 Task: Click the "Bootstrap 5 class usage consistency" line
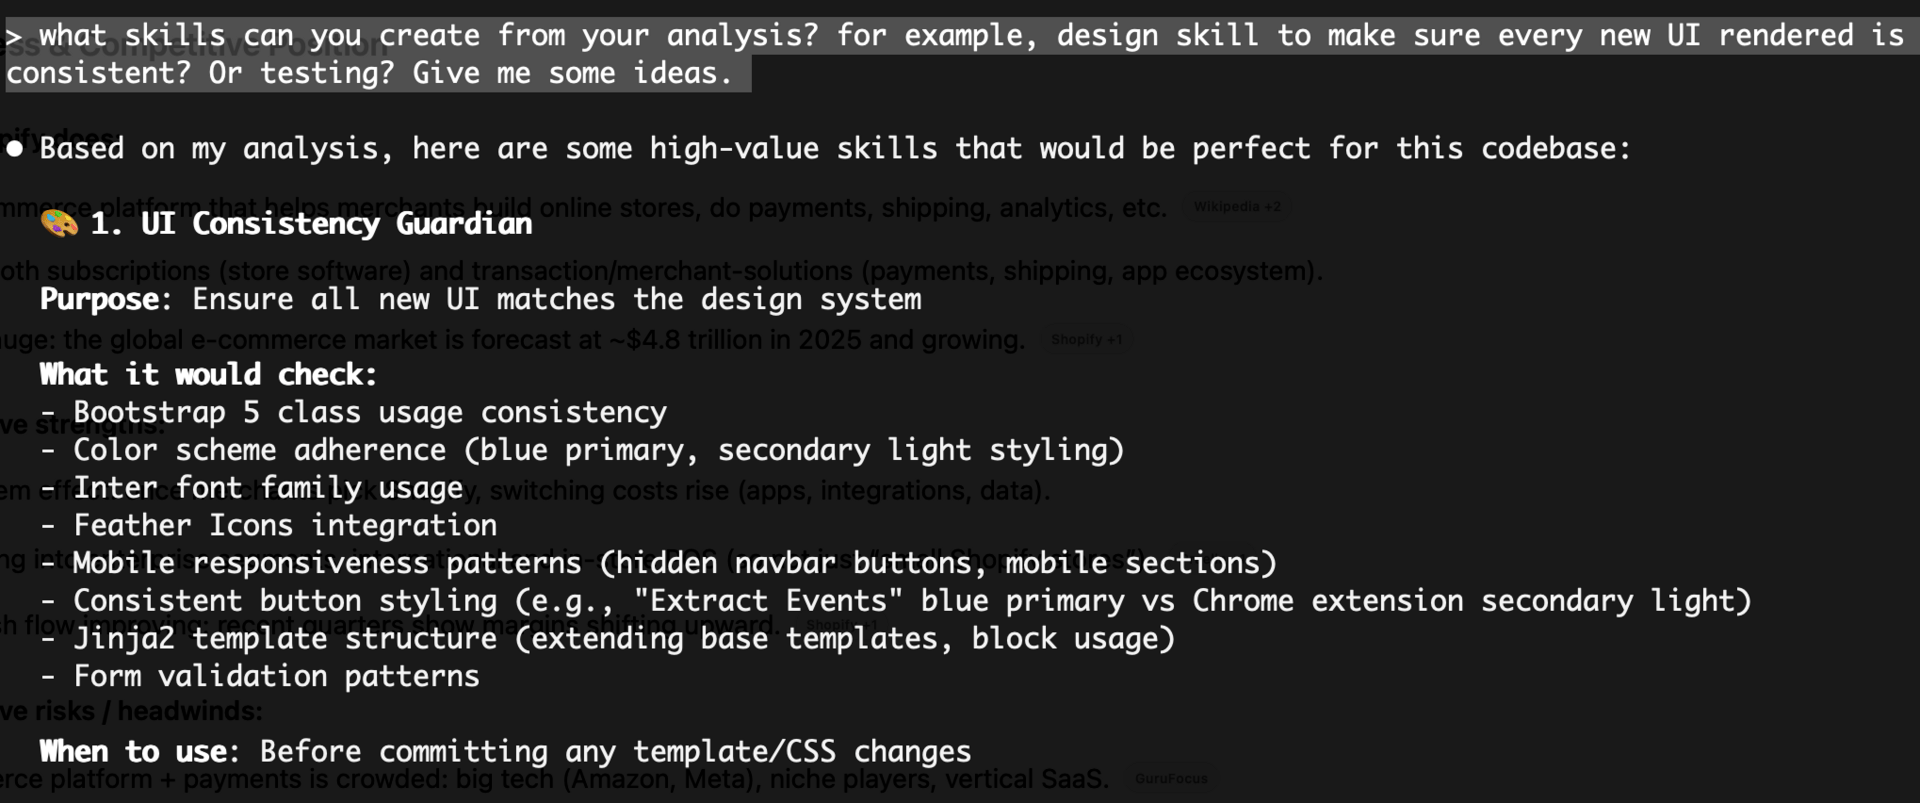tap(369, 412)
